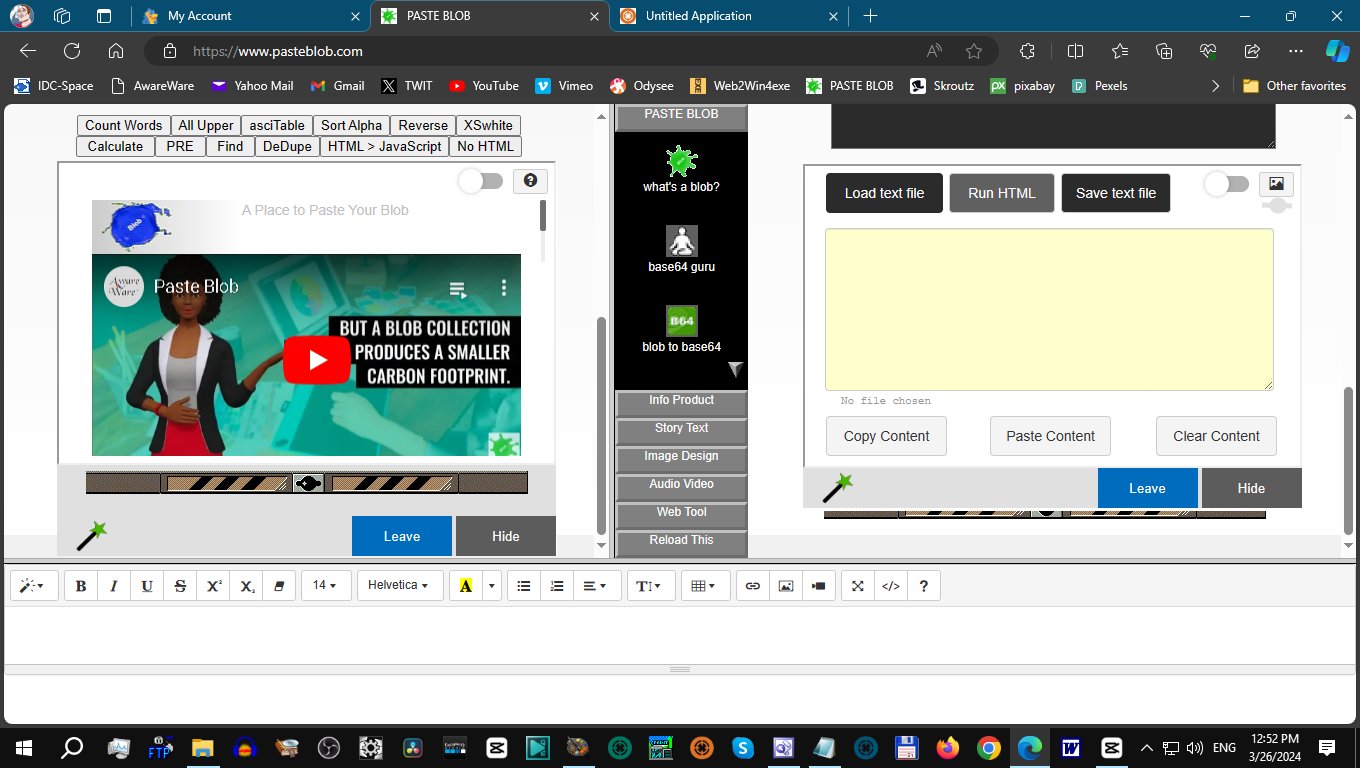Viewport: 1360px width, 768px height.
Task: Open editor help question mark
Action: 923,585
